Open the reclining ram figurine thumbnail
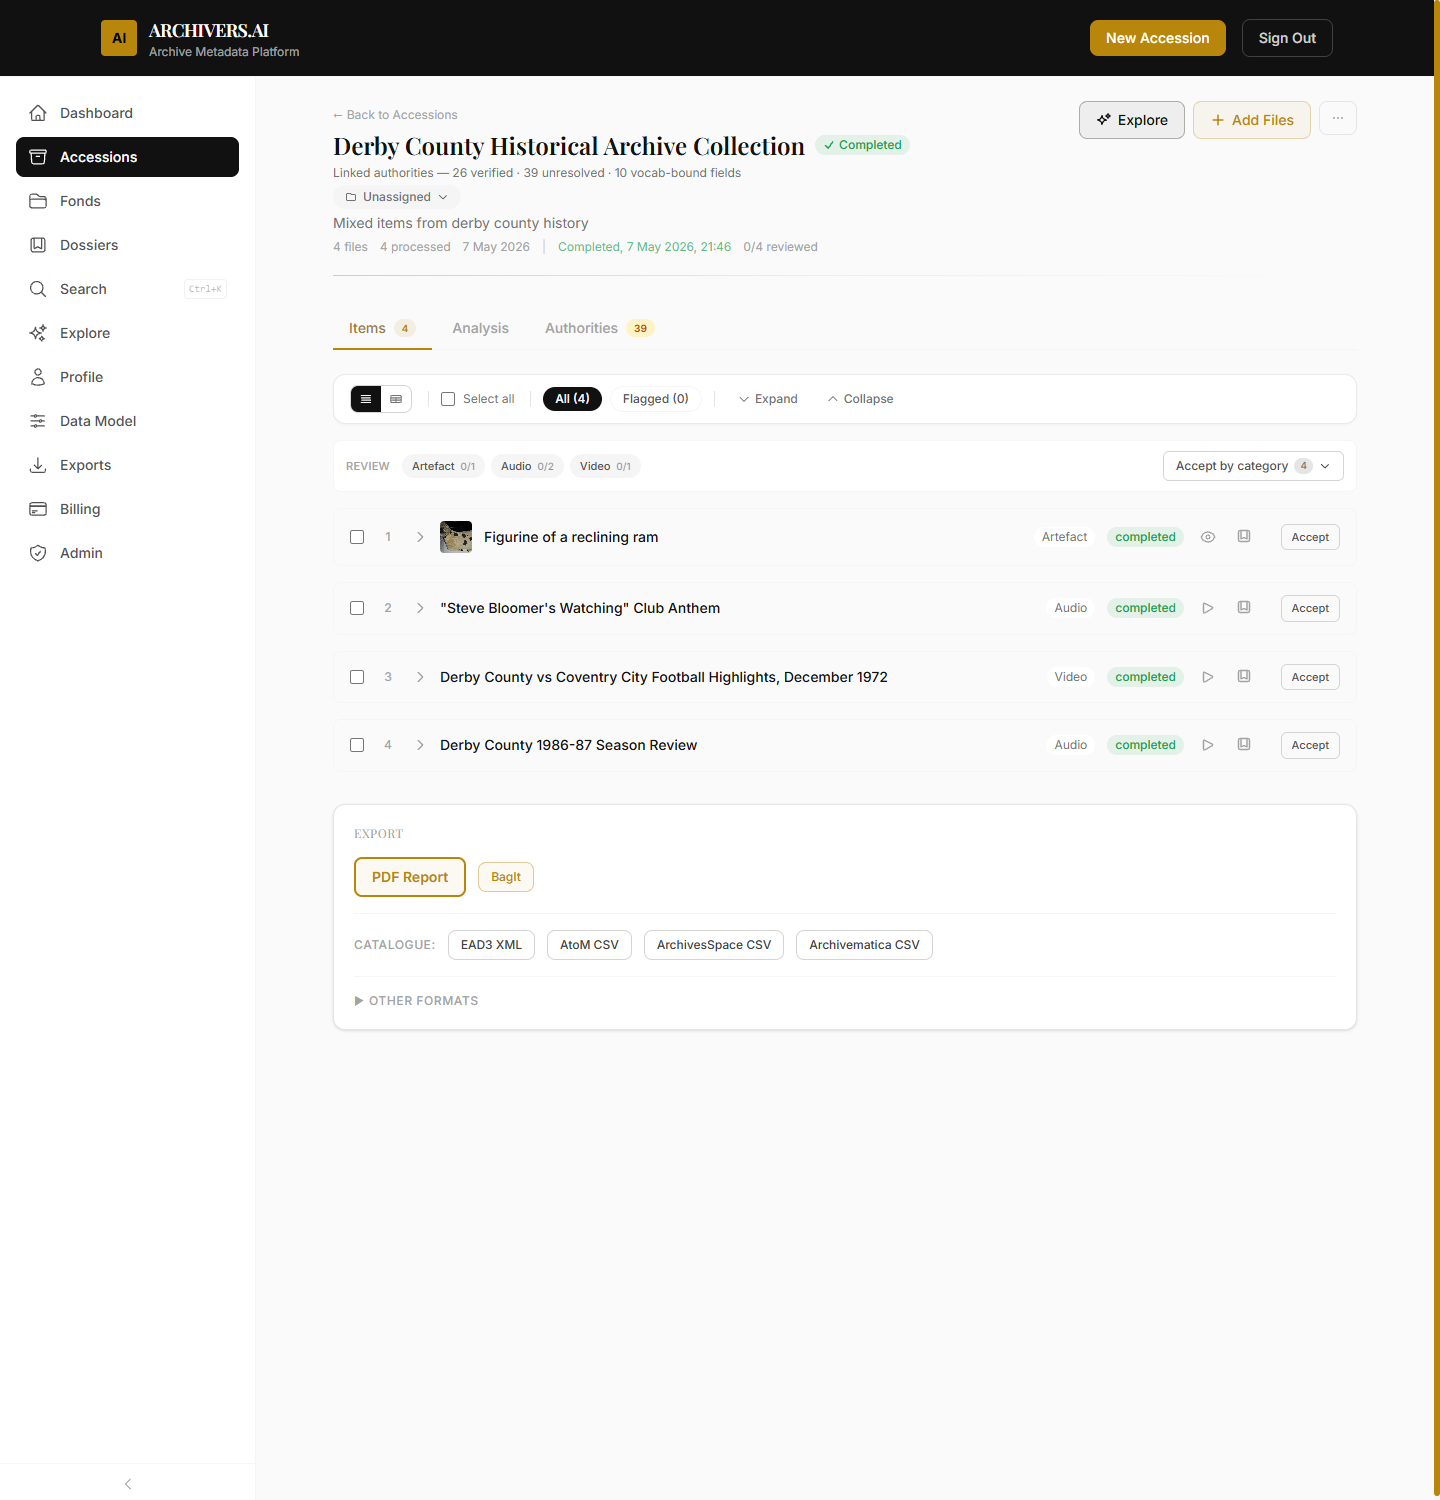Image resolution: width=1440 pixels, height=1500 pixels. (x=456, y=537)
